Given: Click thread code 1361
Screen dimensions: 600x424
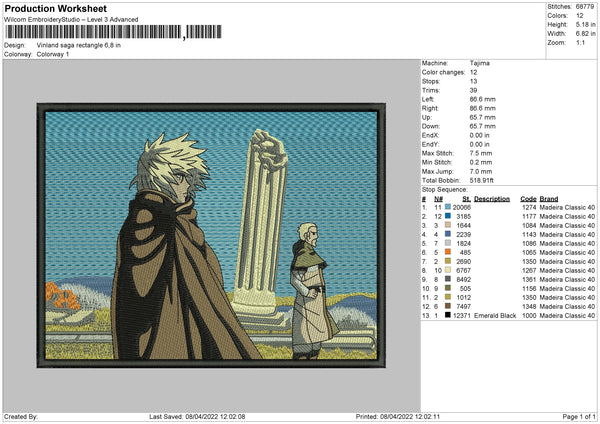Looking at the screenshot, I should coord(529,279).
